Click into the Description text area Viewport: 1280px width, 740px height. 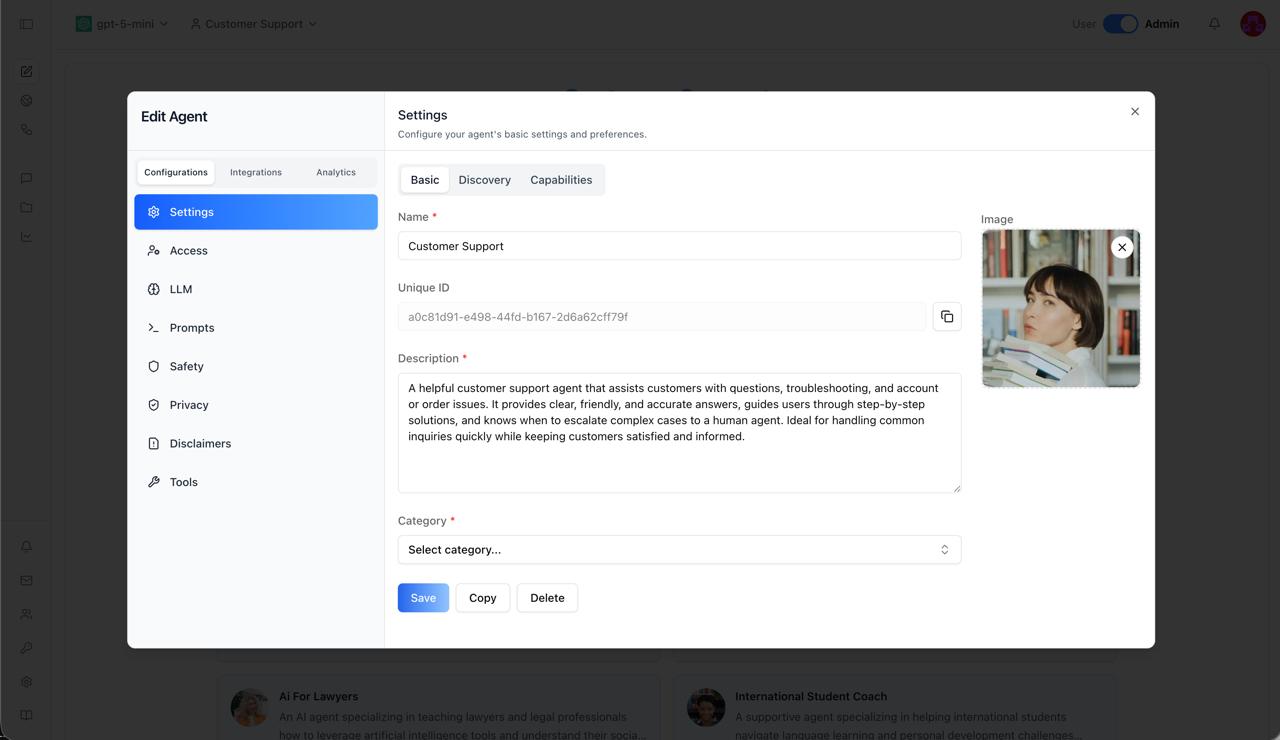coord(679,433)
